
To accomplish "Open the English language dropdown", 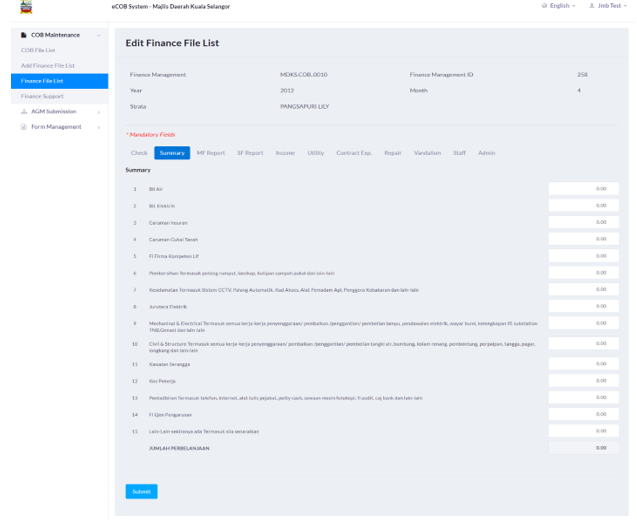I will [x=560, y=6].
